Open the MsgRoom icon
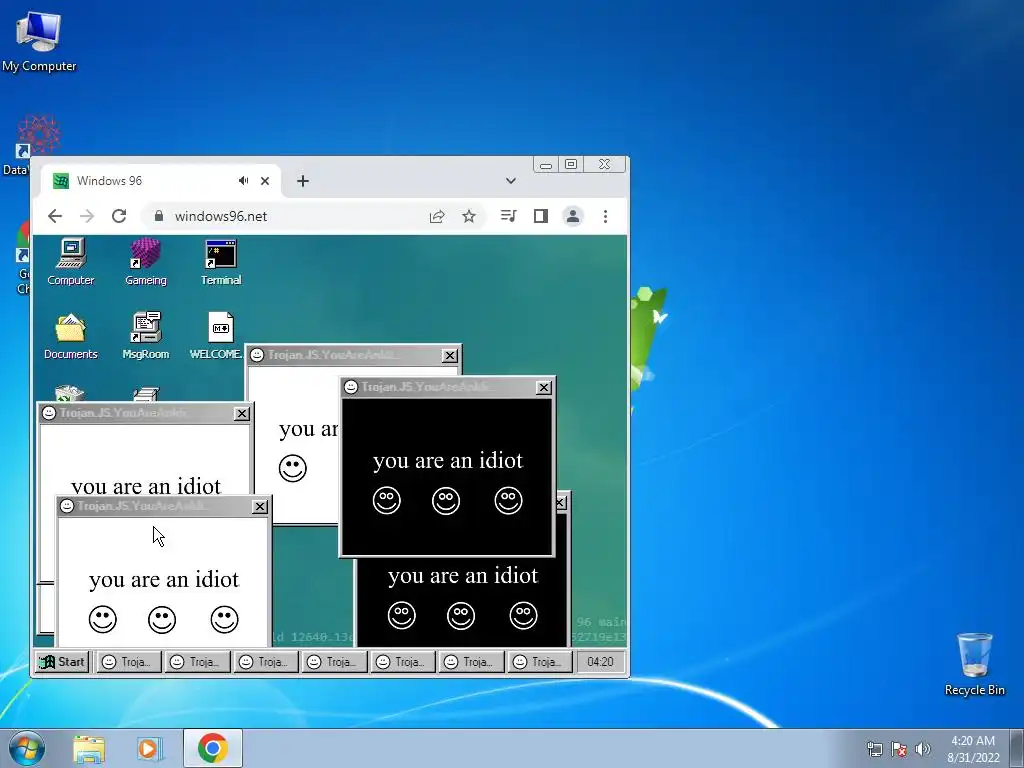 tap(146, 336)
